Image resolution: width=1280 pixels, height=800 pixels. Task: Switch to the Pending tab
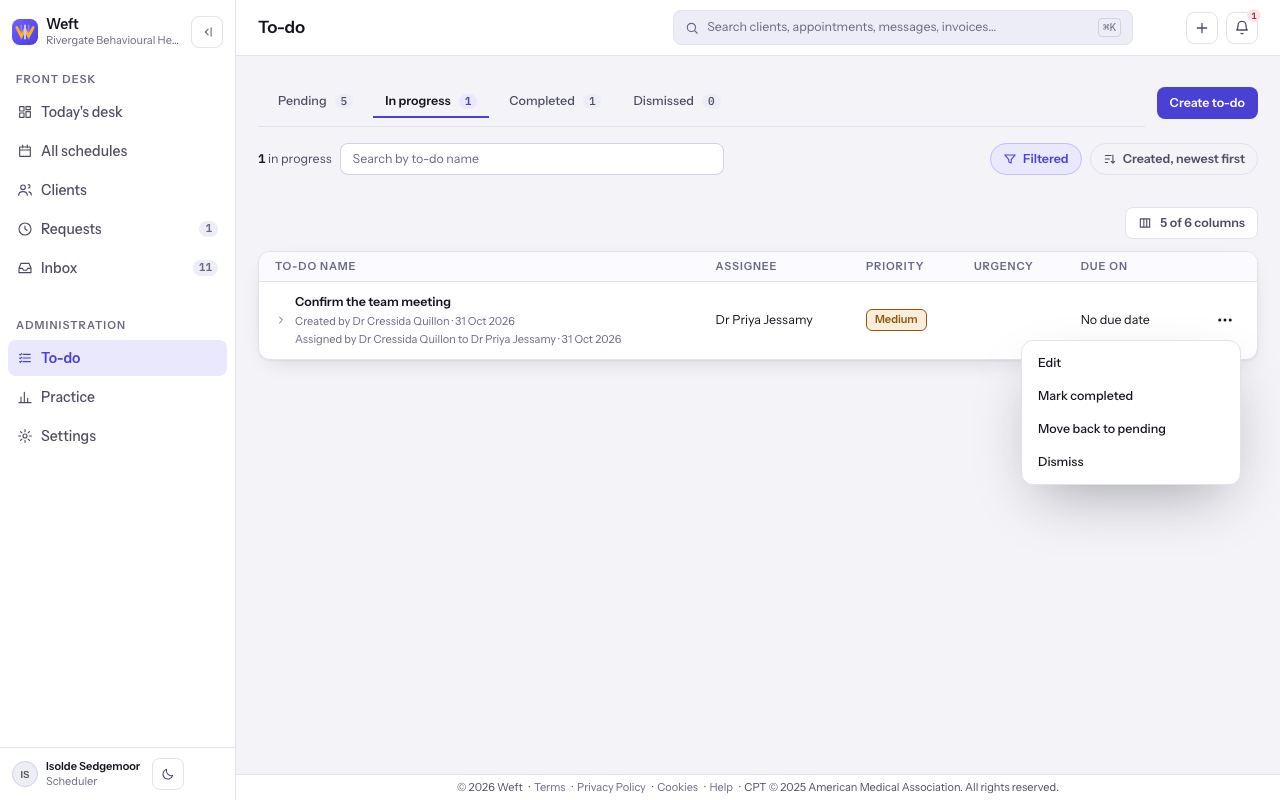[x=314, y=101]
